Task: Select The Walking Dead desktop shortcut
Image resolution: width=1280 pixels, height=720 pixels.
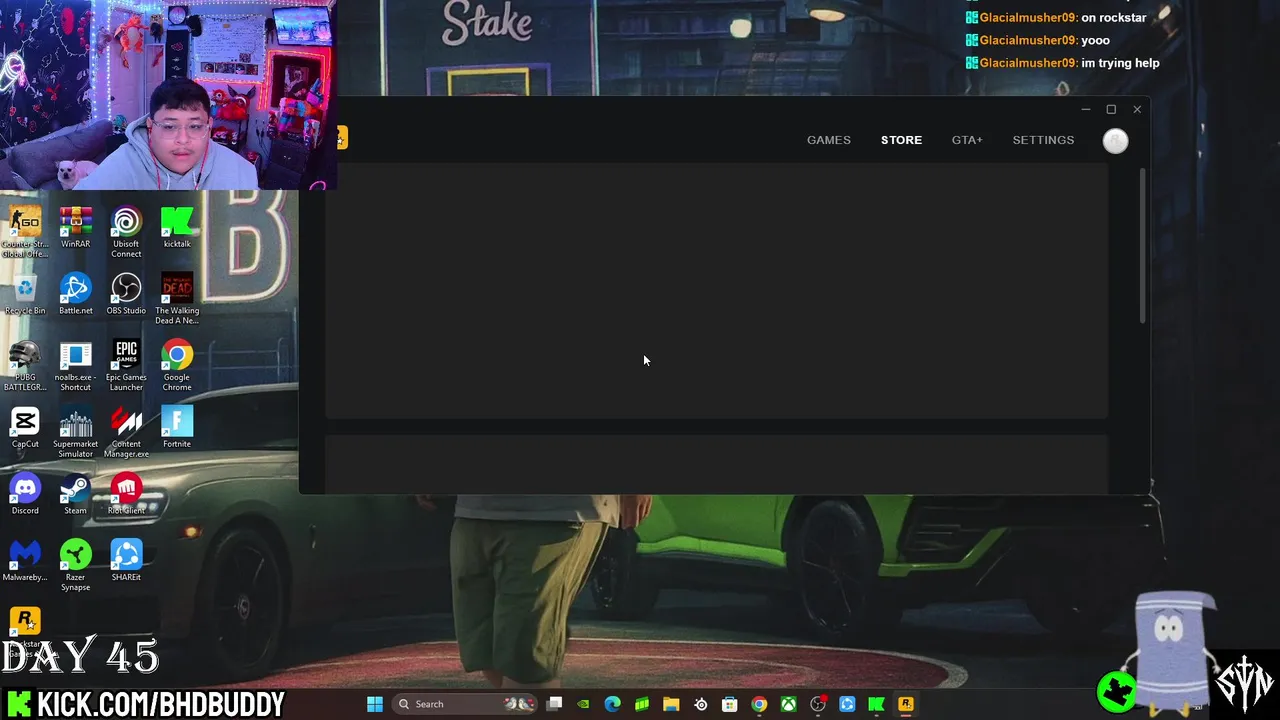Action: tap(177, 299)
